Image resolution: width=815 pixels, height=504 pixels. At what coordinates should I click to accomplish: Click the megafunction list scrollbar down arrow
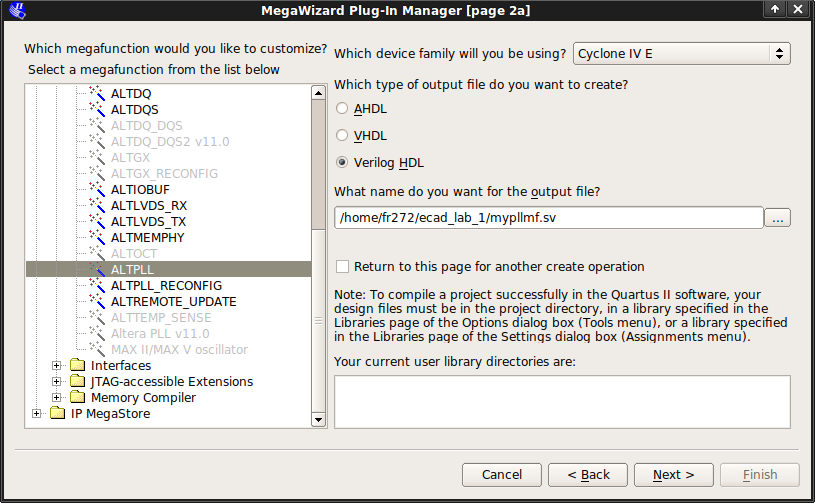click(318, 420)
